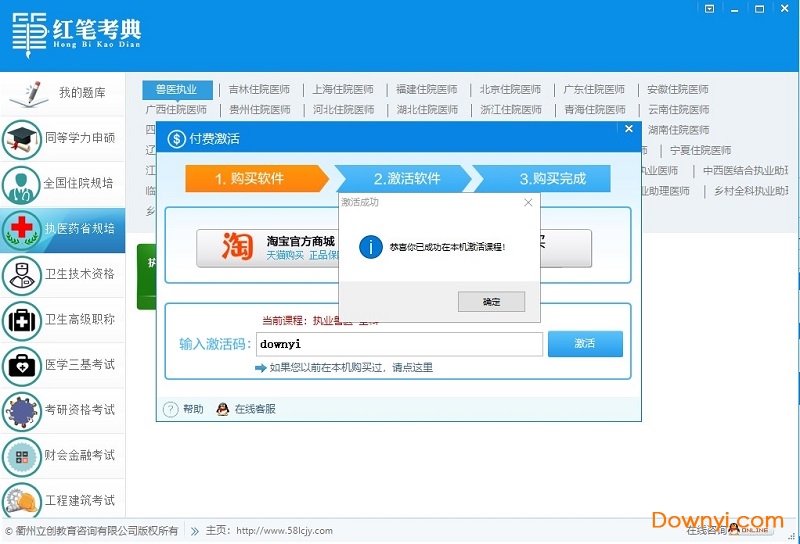Select the 工程建筑考试 helmet icon
800x544 pixels.
(x=21, y=500)
